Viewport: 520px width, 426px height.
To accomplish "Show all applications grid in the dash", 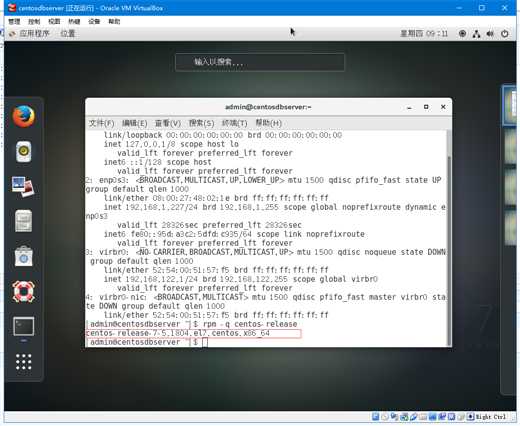I will coord(24,362).
